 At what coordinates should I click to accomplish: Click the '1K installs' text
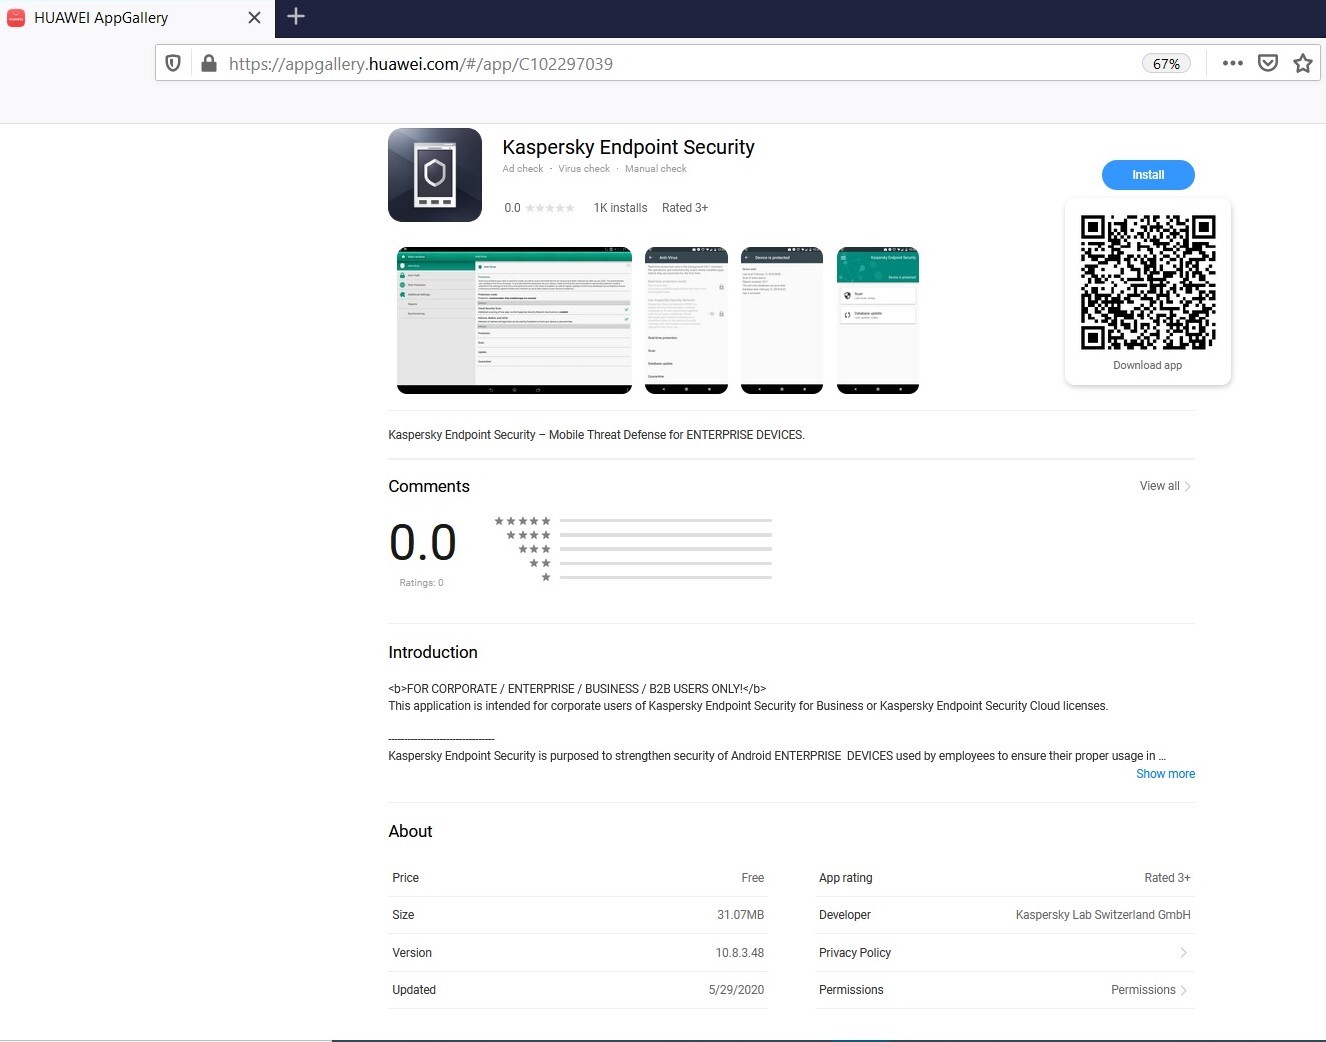coord(620,208)
